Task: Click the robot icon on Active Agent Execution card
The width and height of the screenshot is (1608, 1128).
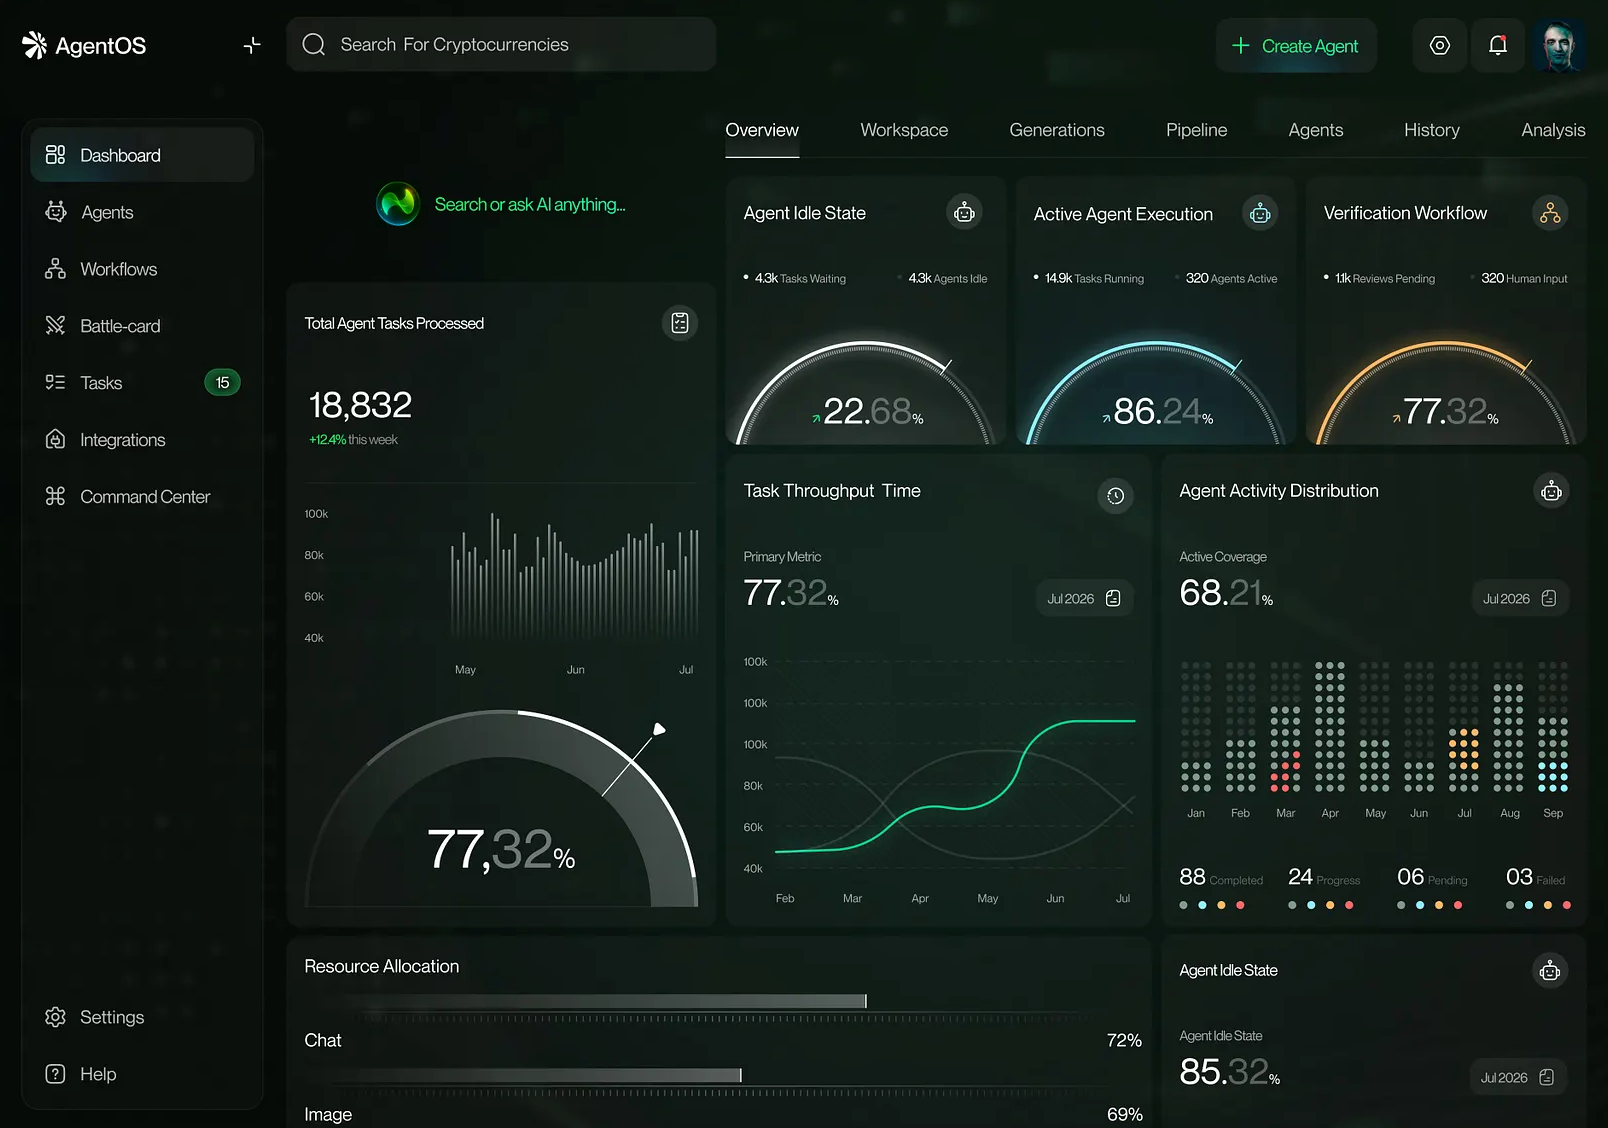Action: click(1260, 213)
